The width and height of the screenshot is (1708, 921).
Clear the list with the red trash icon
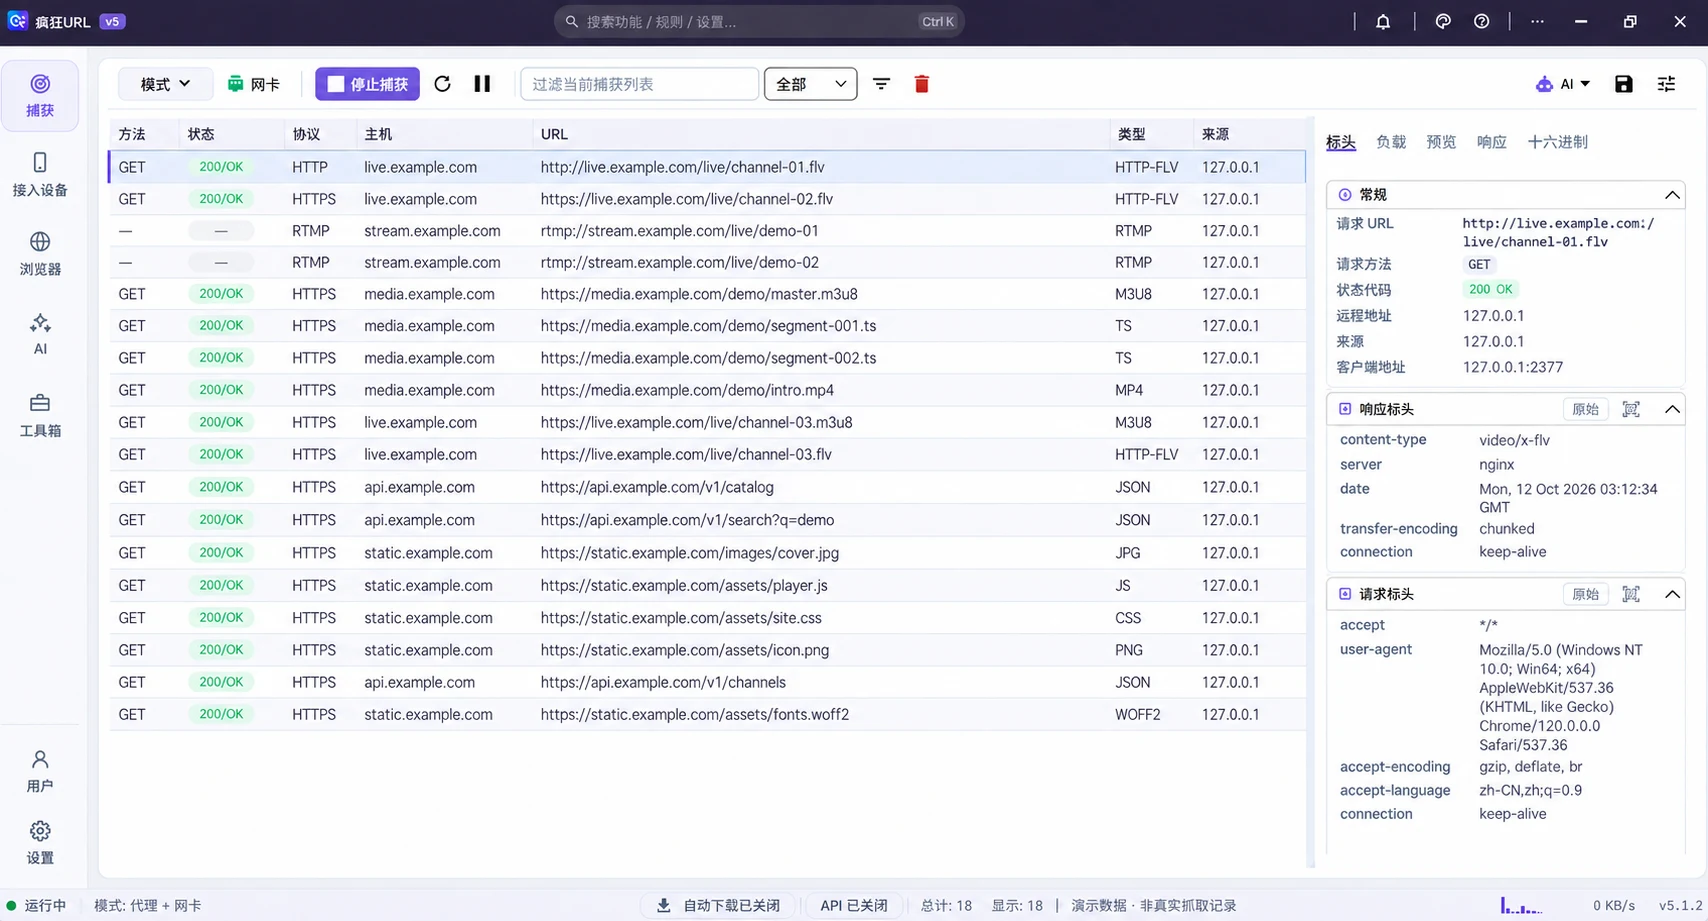tap(922, 84)
